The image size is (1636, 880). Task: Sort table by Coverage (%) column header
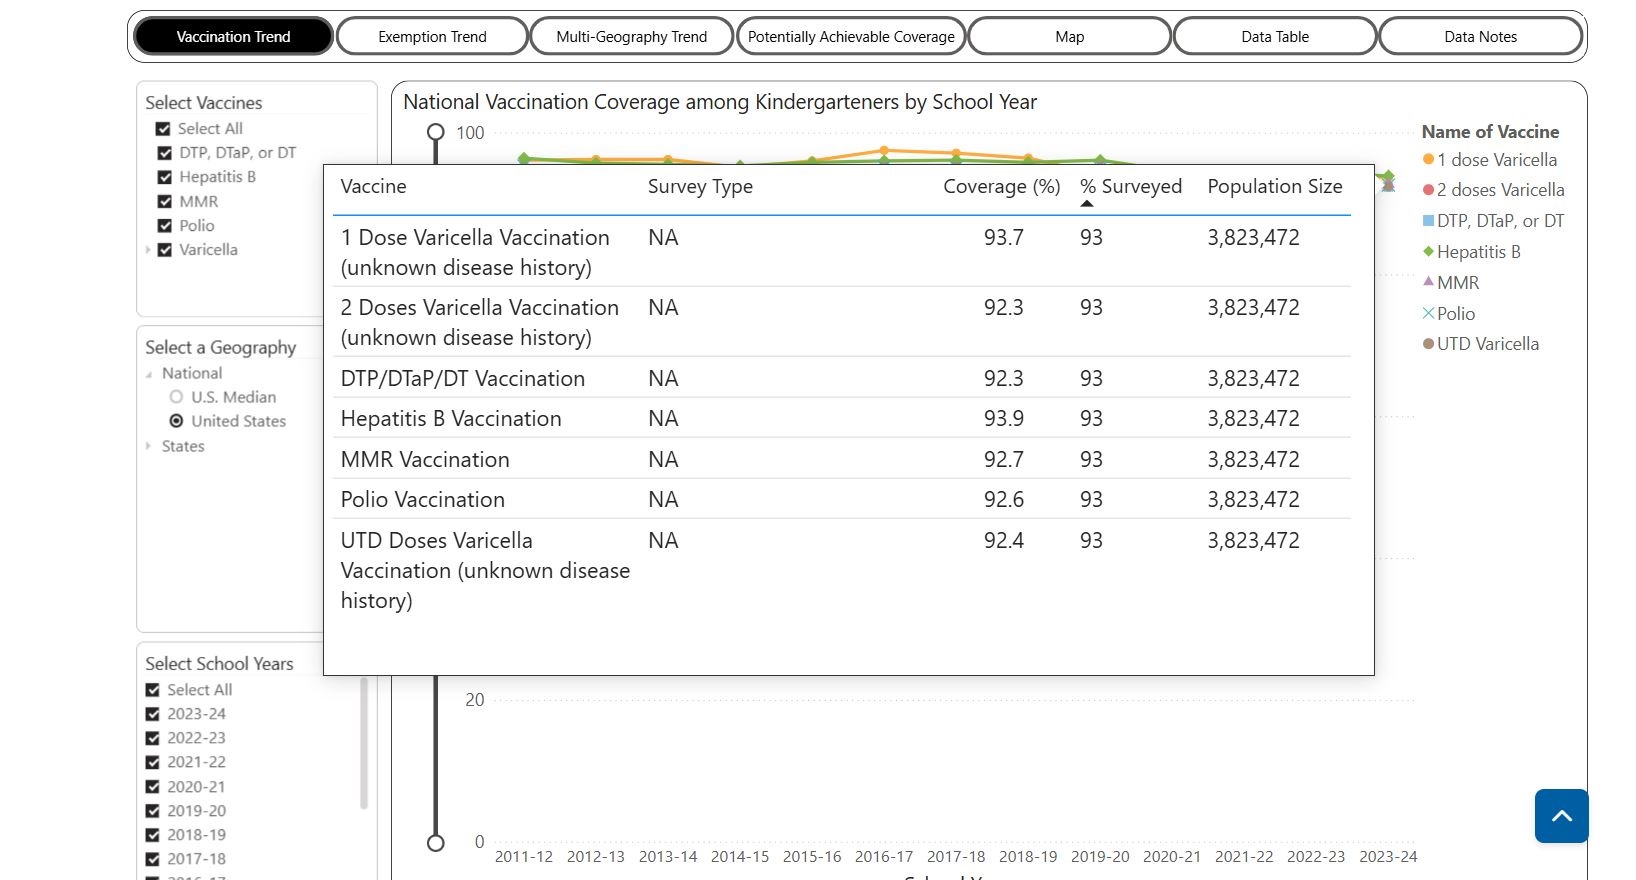pos(1001,187)
